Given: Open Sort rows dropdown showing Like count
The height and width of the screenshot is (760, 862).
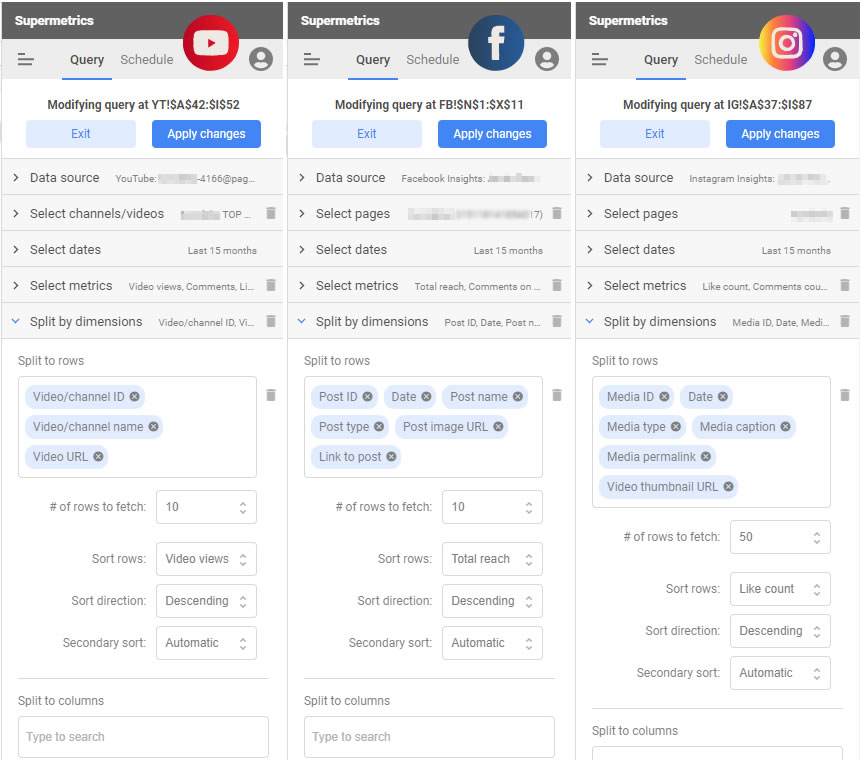Looking at the screenshot, I should pos(780,589).
